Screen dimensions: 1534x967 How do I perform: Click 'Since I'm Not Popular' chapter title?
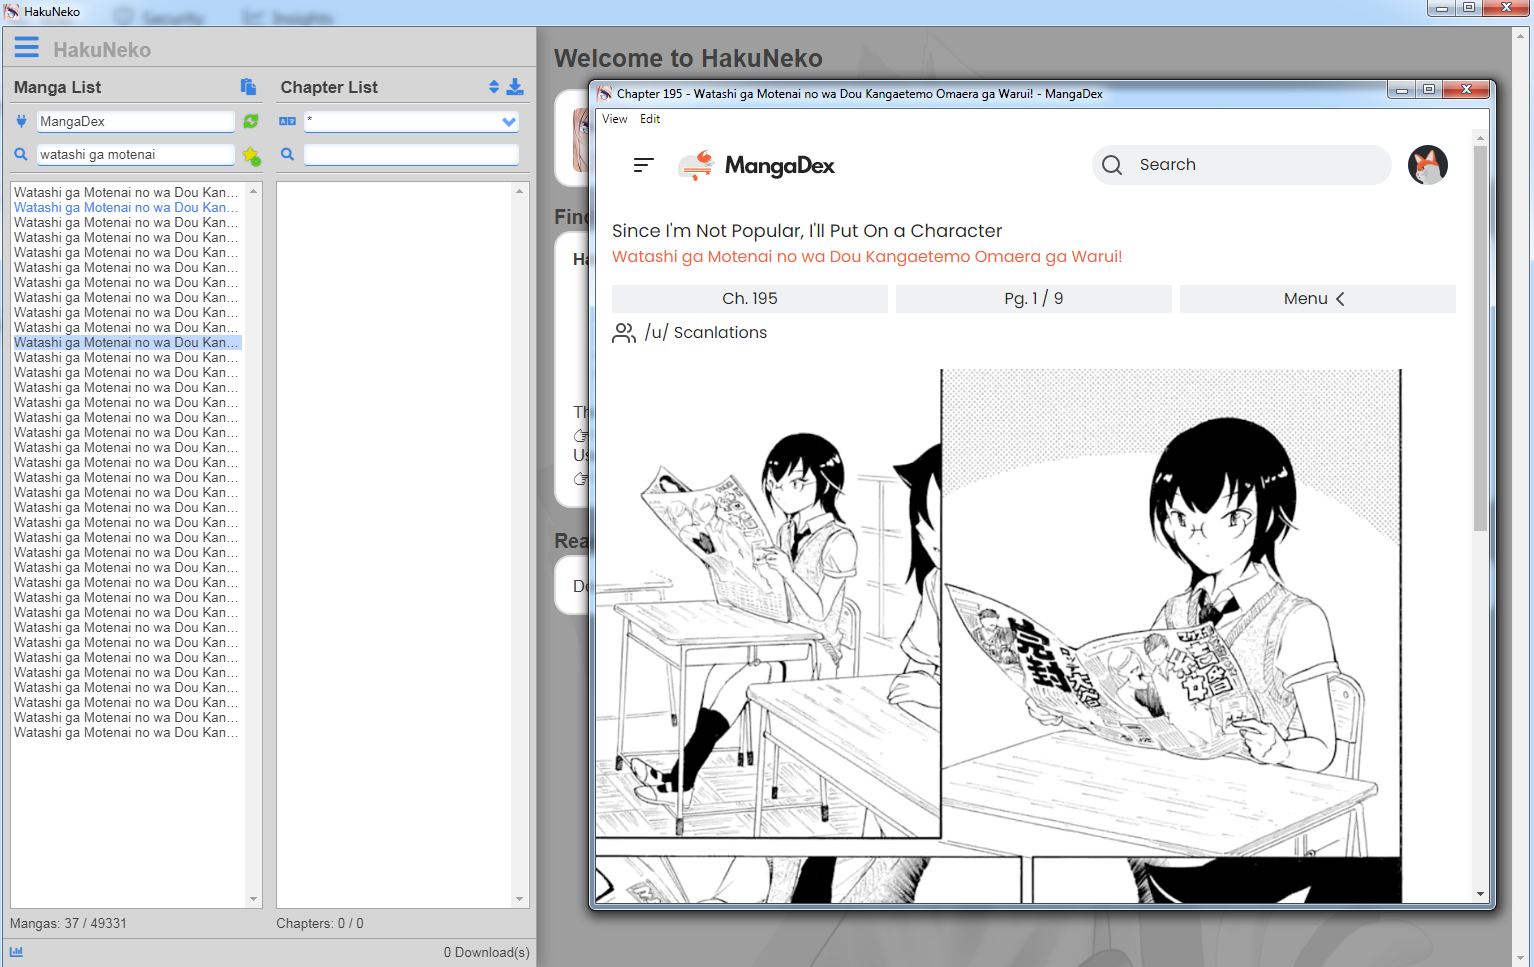pos(807,231)
